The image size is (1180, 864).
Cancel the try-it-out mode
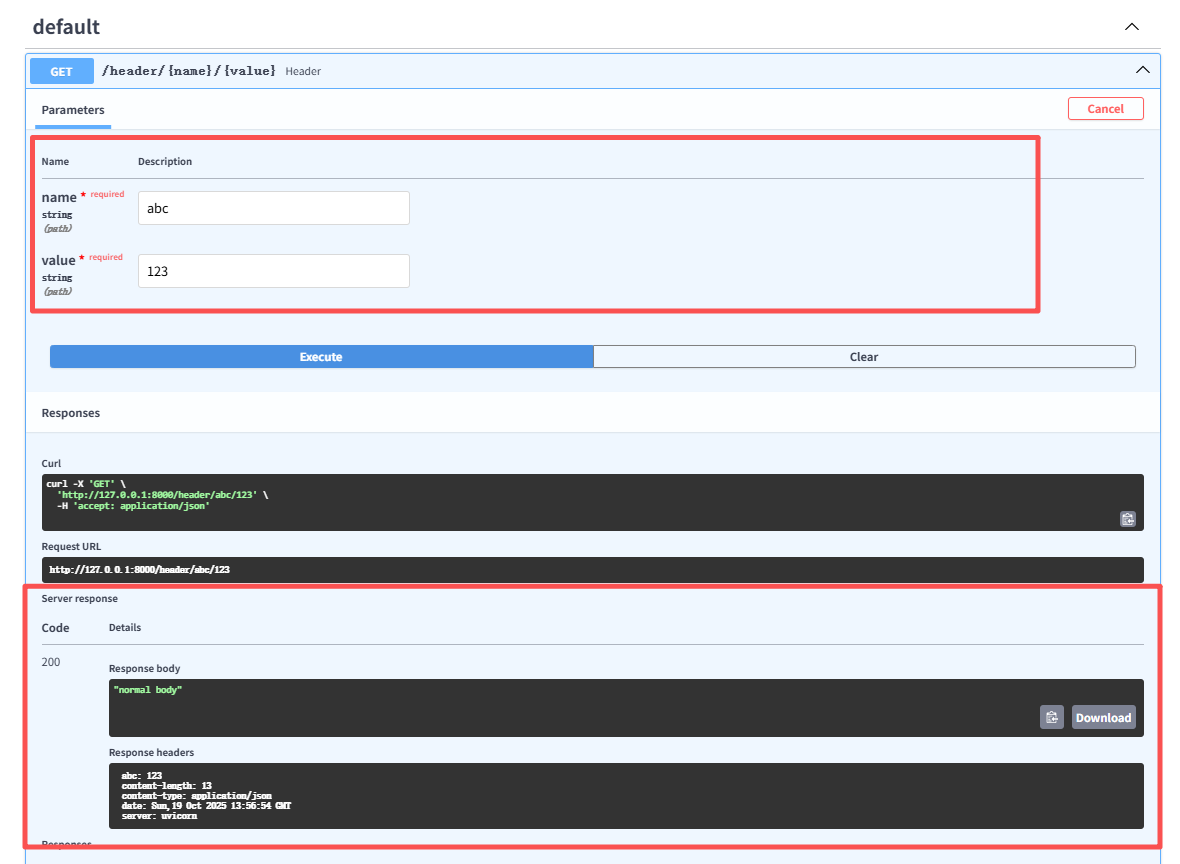pos(1105,108)
